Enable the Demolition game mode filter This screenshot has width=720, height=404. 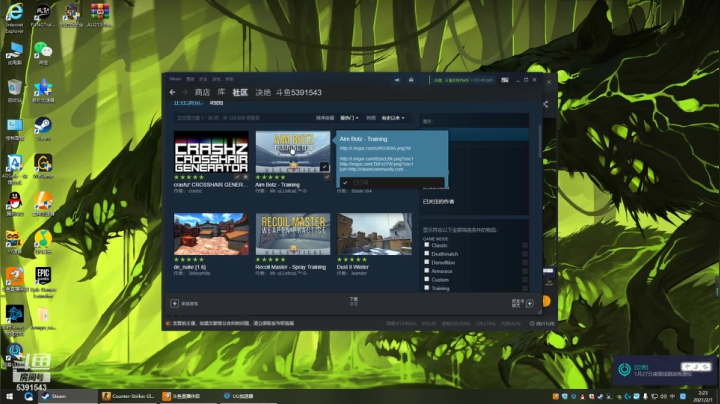click(x=427, y=262)
